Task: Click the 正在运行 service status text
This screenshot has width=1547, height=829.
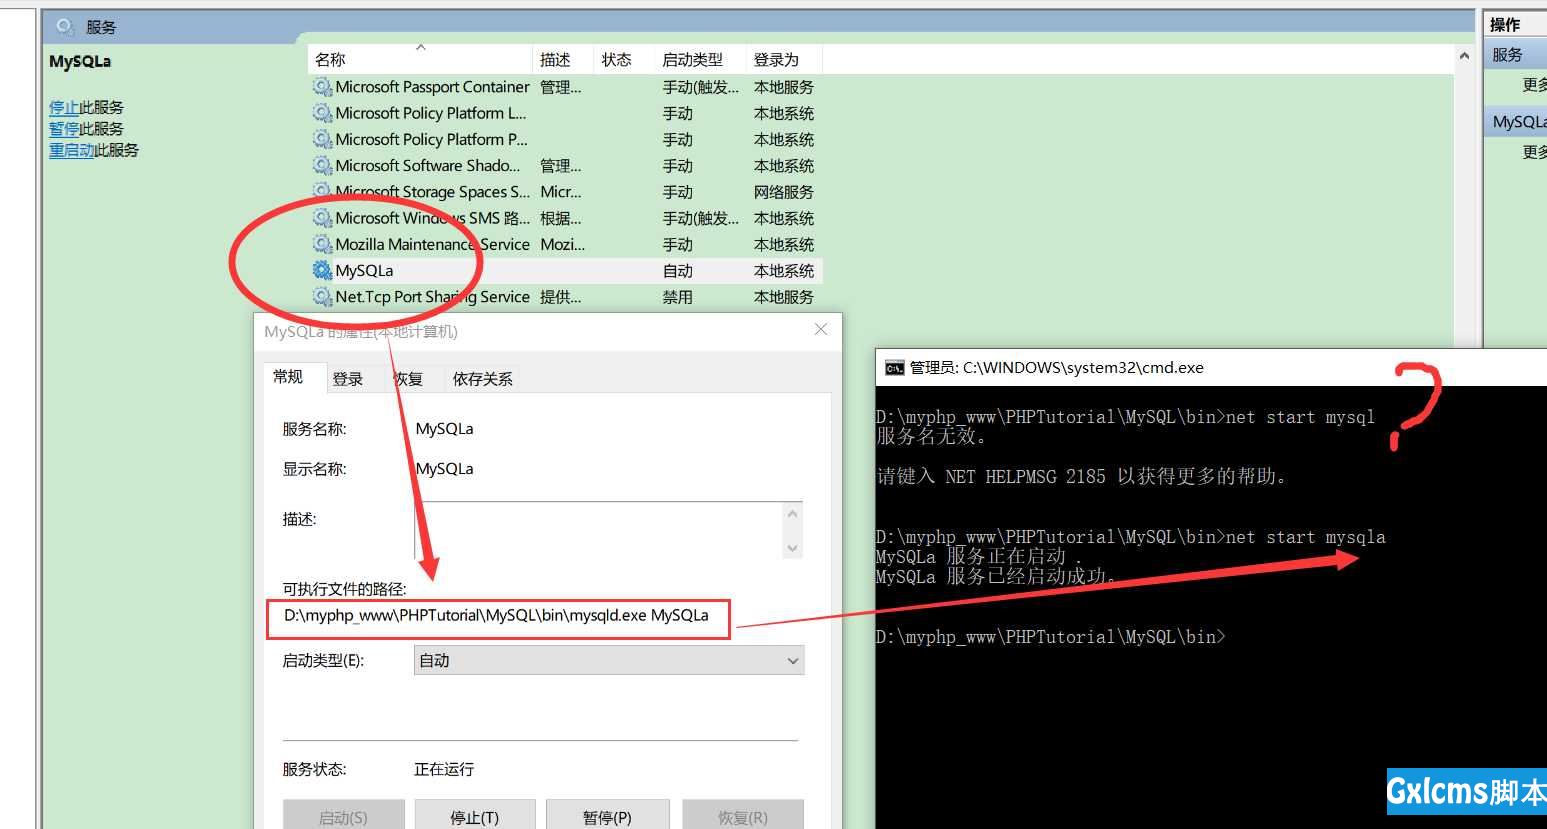Action: 444,769
